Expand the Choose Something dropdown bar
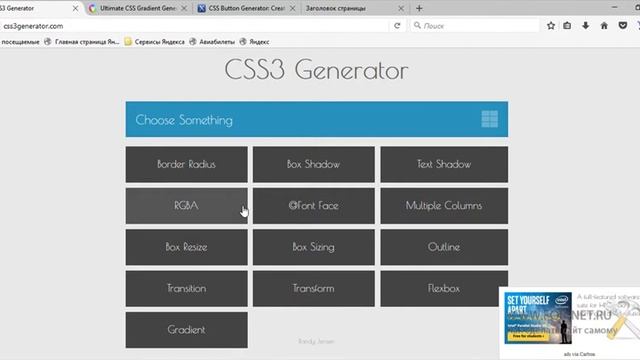The image size is (640, 360). [x=317, y=119]
